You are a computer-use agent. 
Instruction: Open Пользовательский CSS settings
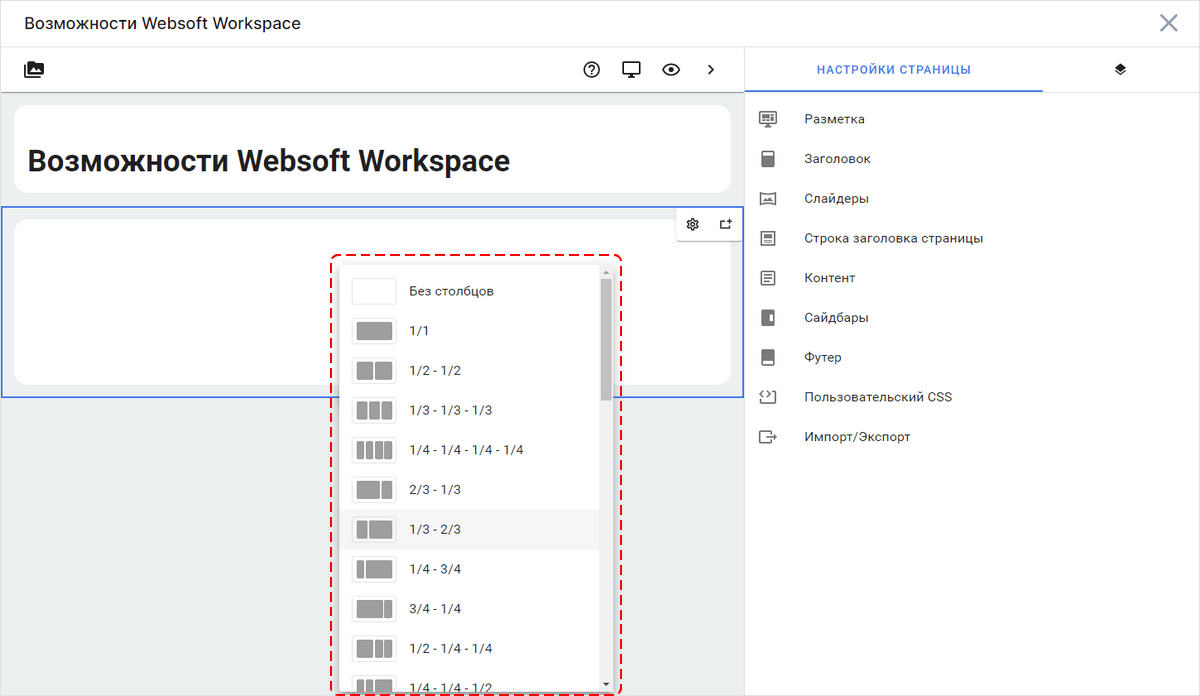(878, 396)
